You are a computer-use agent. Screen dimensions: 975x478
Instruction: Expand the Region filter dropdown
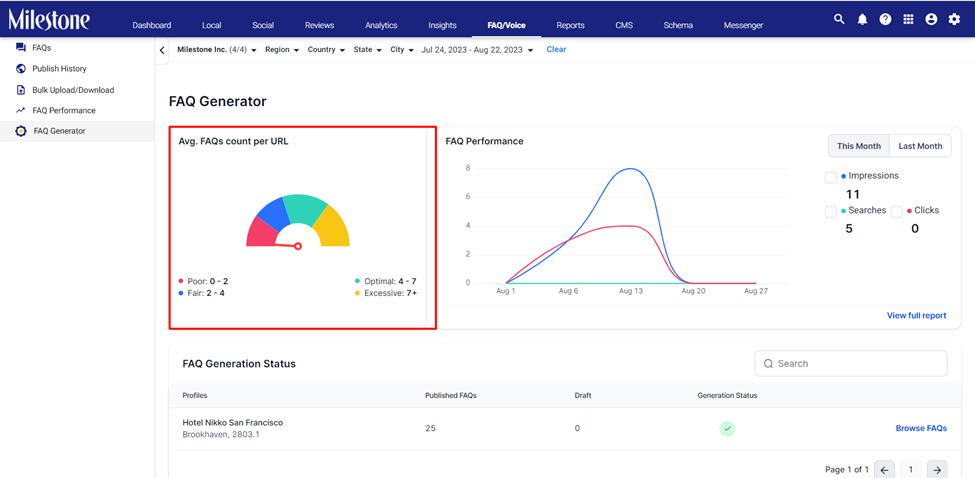[x=282, y=50]
